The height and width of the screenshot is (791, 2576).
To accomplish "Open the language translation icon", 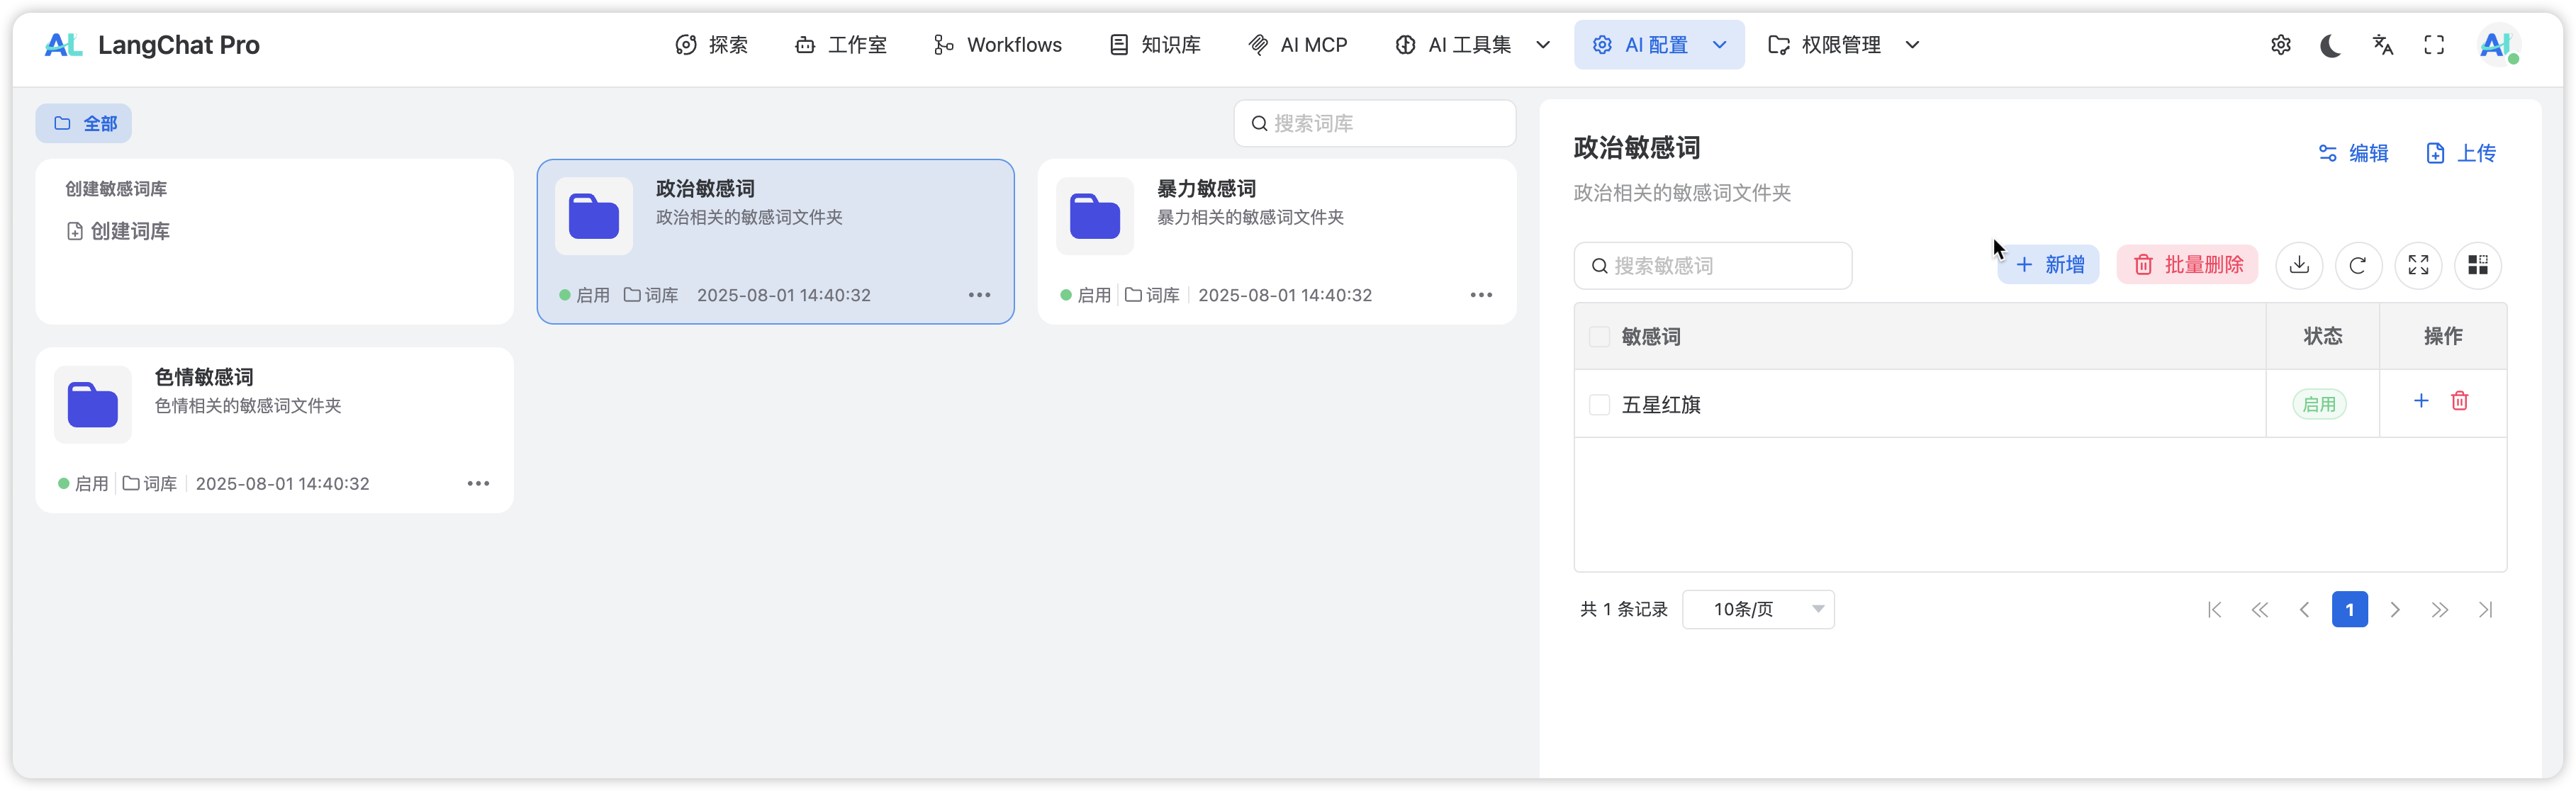I will coord(2382,45).
